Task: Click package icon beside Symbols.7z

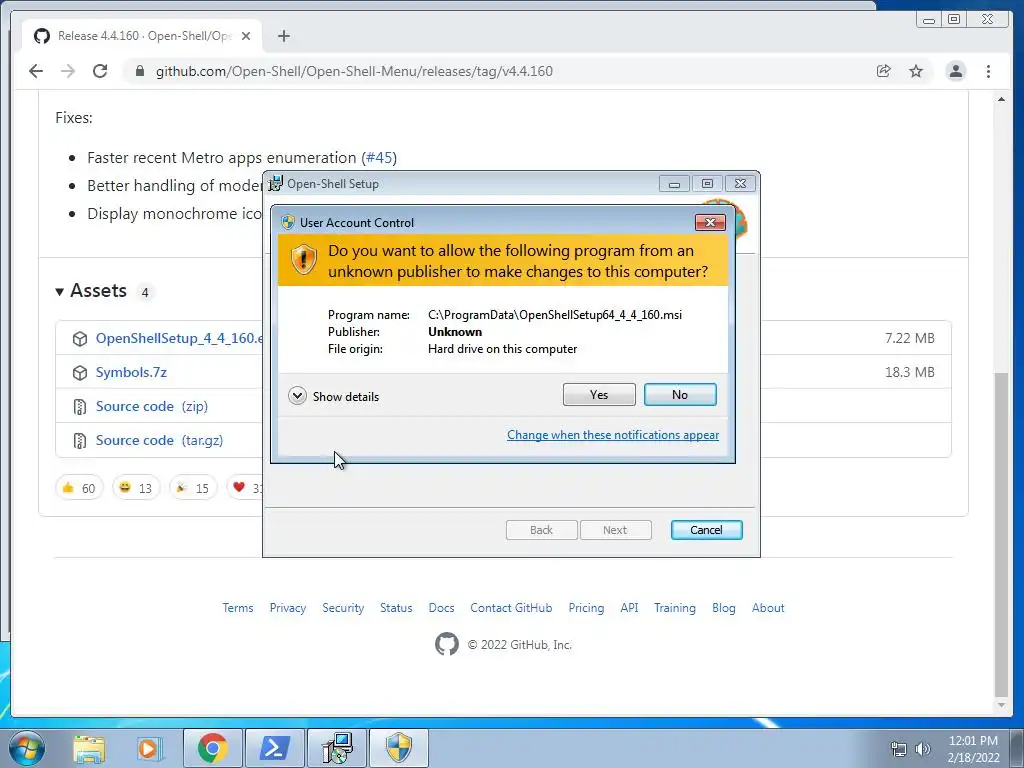Action: pyautogui.click(x=80, y=372)
